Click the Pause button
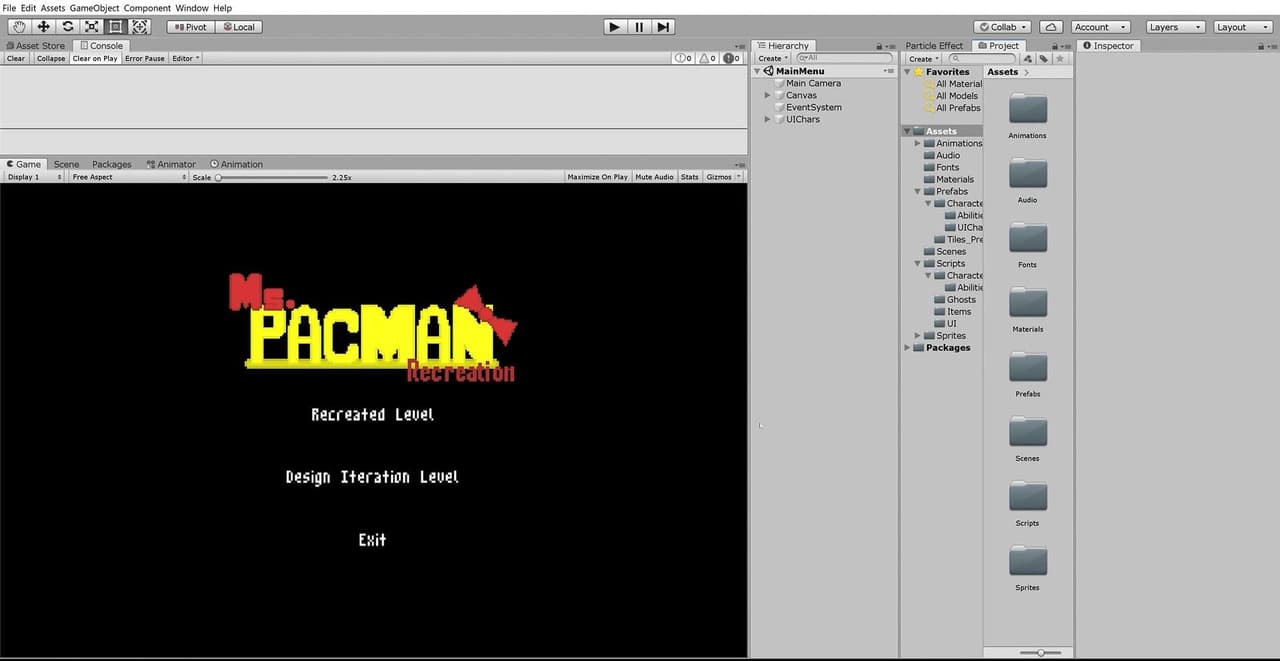The image size is (1280, 661). tap(639, 27)
